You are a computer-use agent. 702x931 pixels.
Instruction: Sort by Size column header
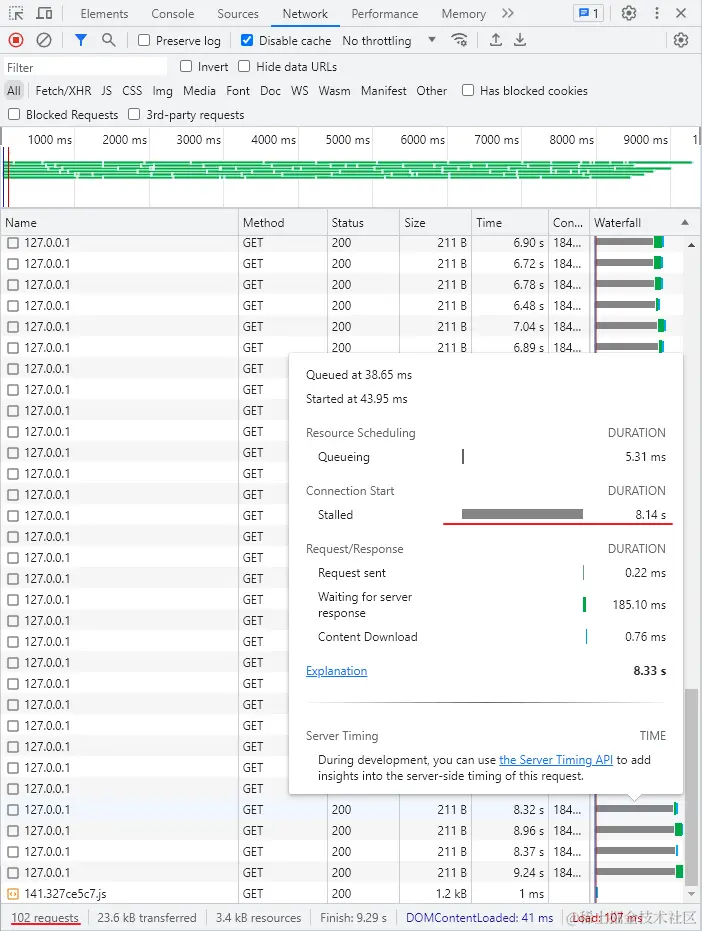tap(435, 223)
